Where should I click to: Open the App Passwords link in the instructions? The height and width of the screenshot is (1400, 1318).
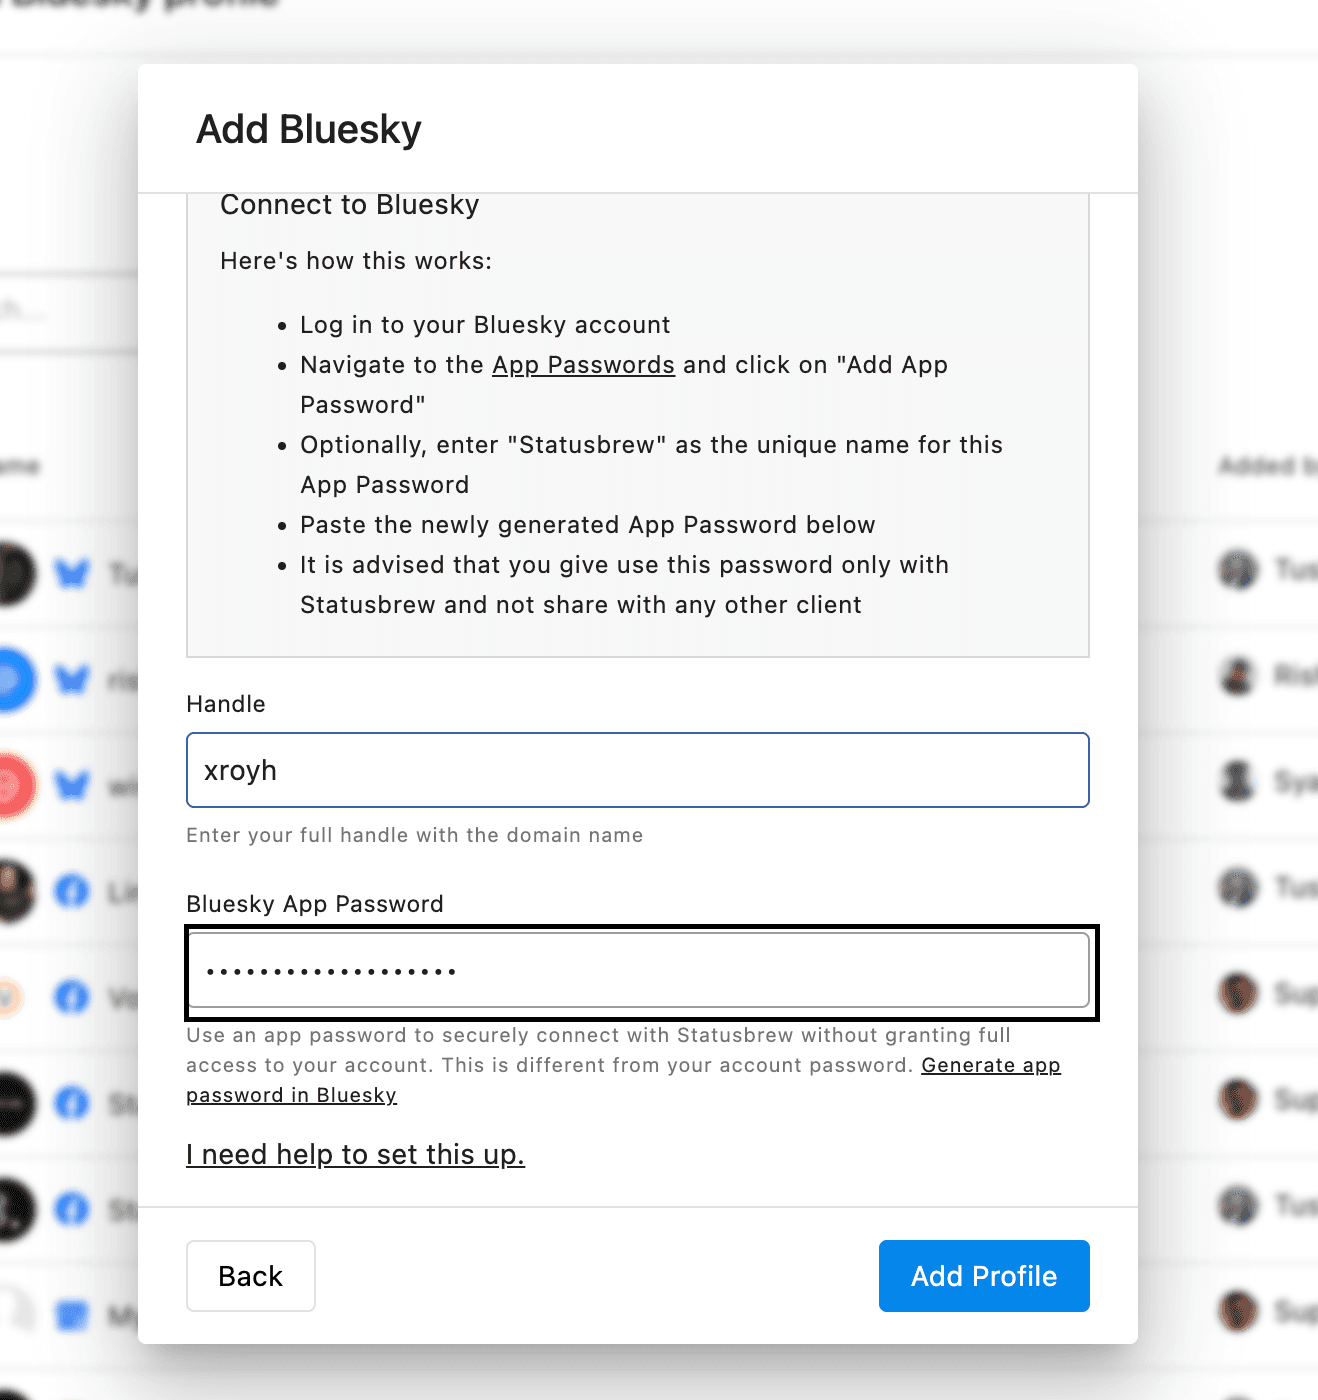(x=583, y=365)
